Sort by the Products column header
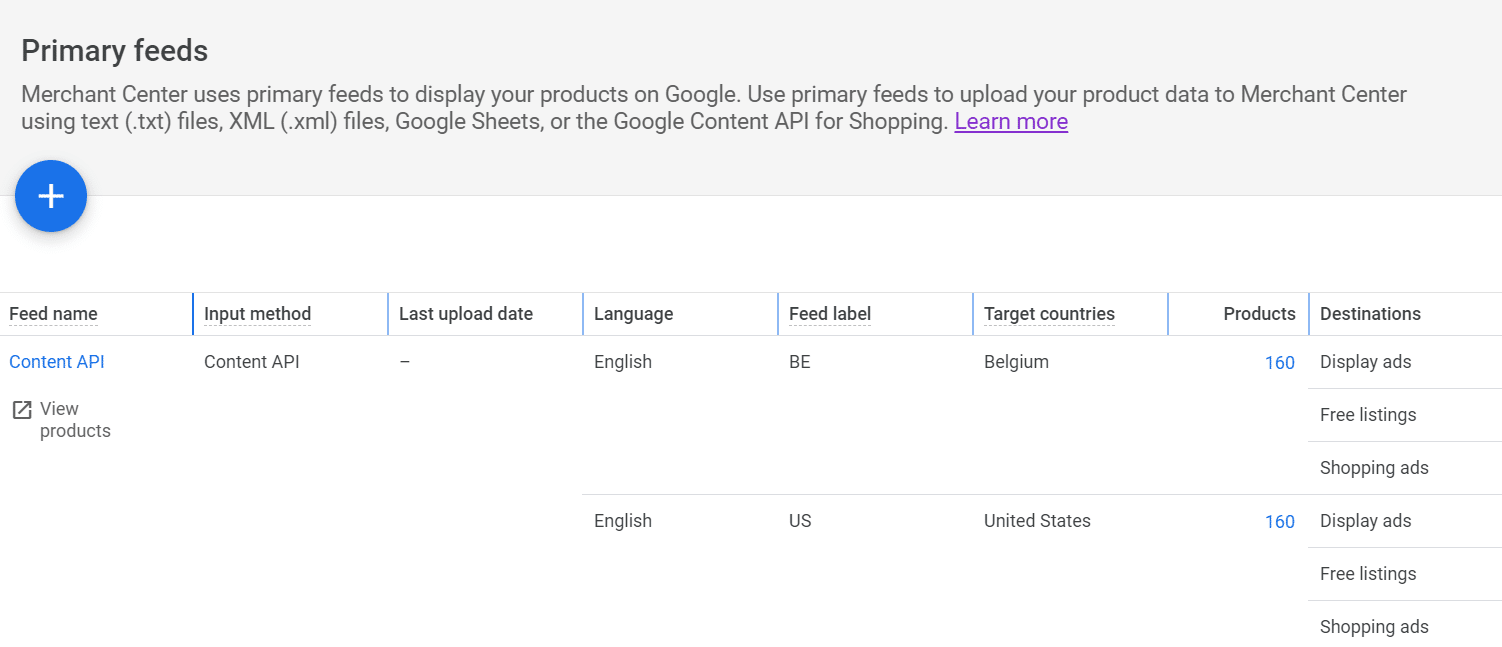This screenshot has width=1502, height=647. point(1259,313)
